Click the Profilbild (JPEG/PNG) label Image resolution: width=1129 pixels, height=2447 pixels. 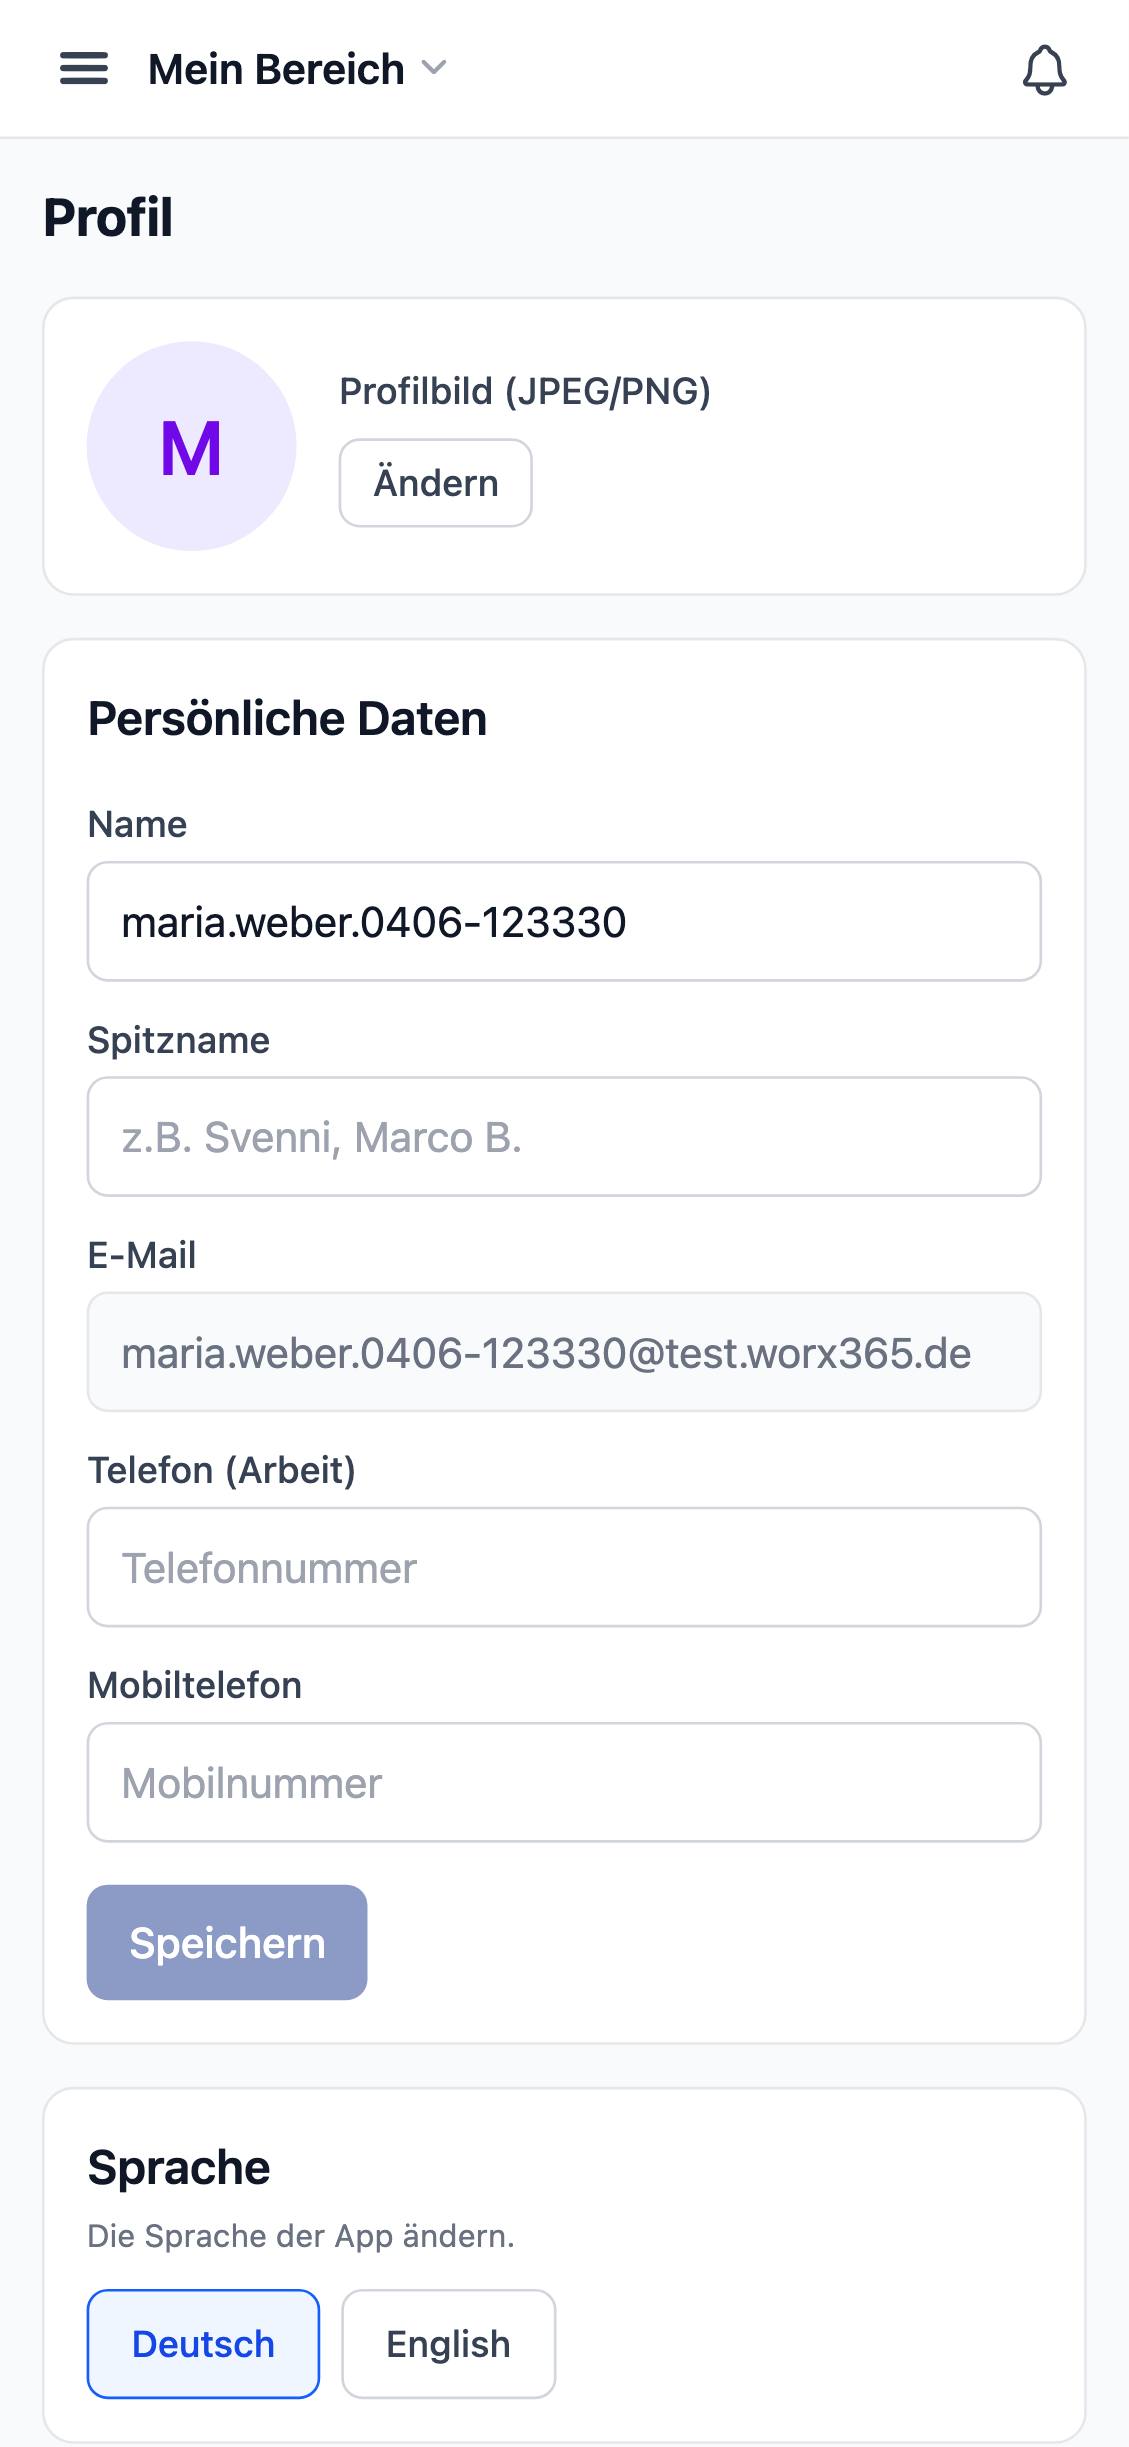coord(525,391)
